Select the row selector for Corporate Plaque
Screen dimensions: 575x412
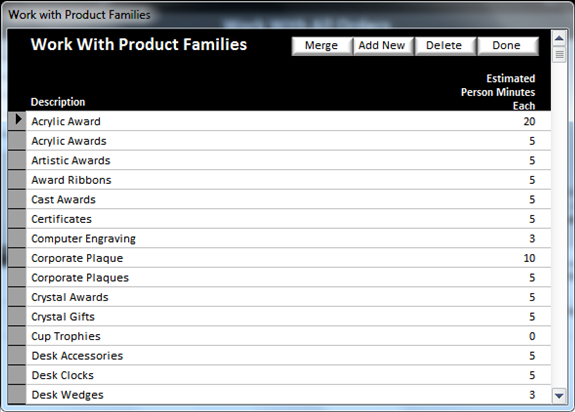pos(17,258)
